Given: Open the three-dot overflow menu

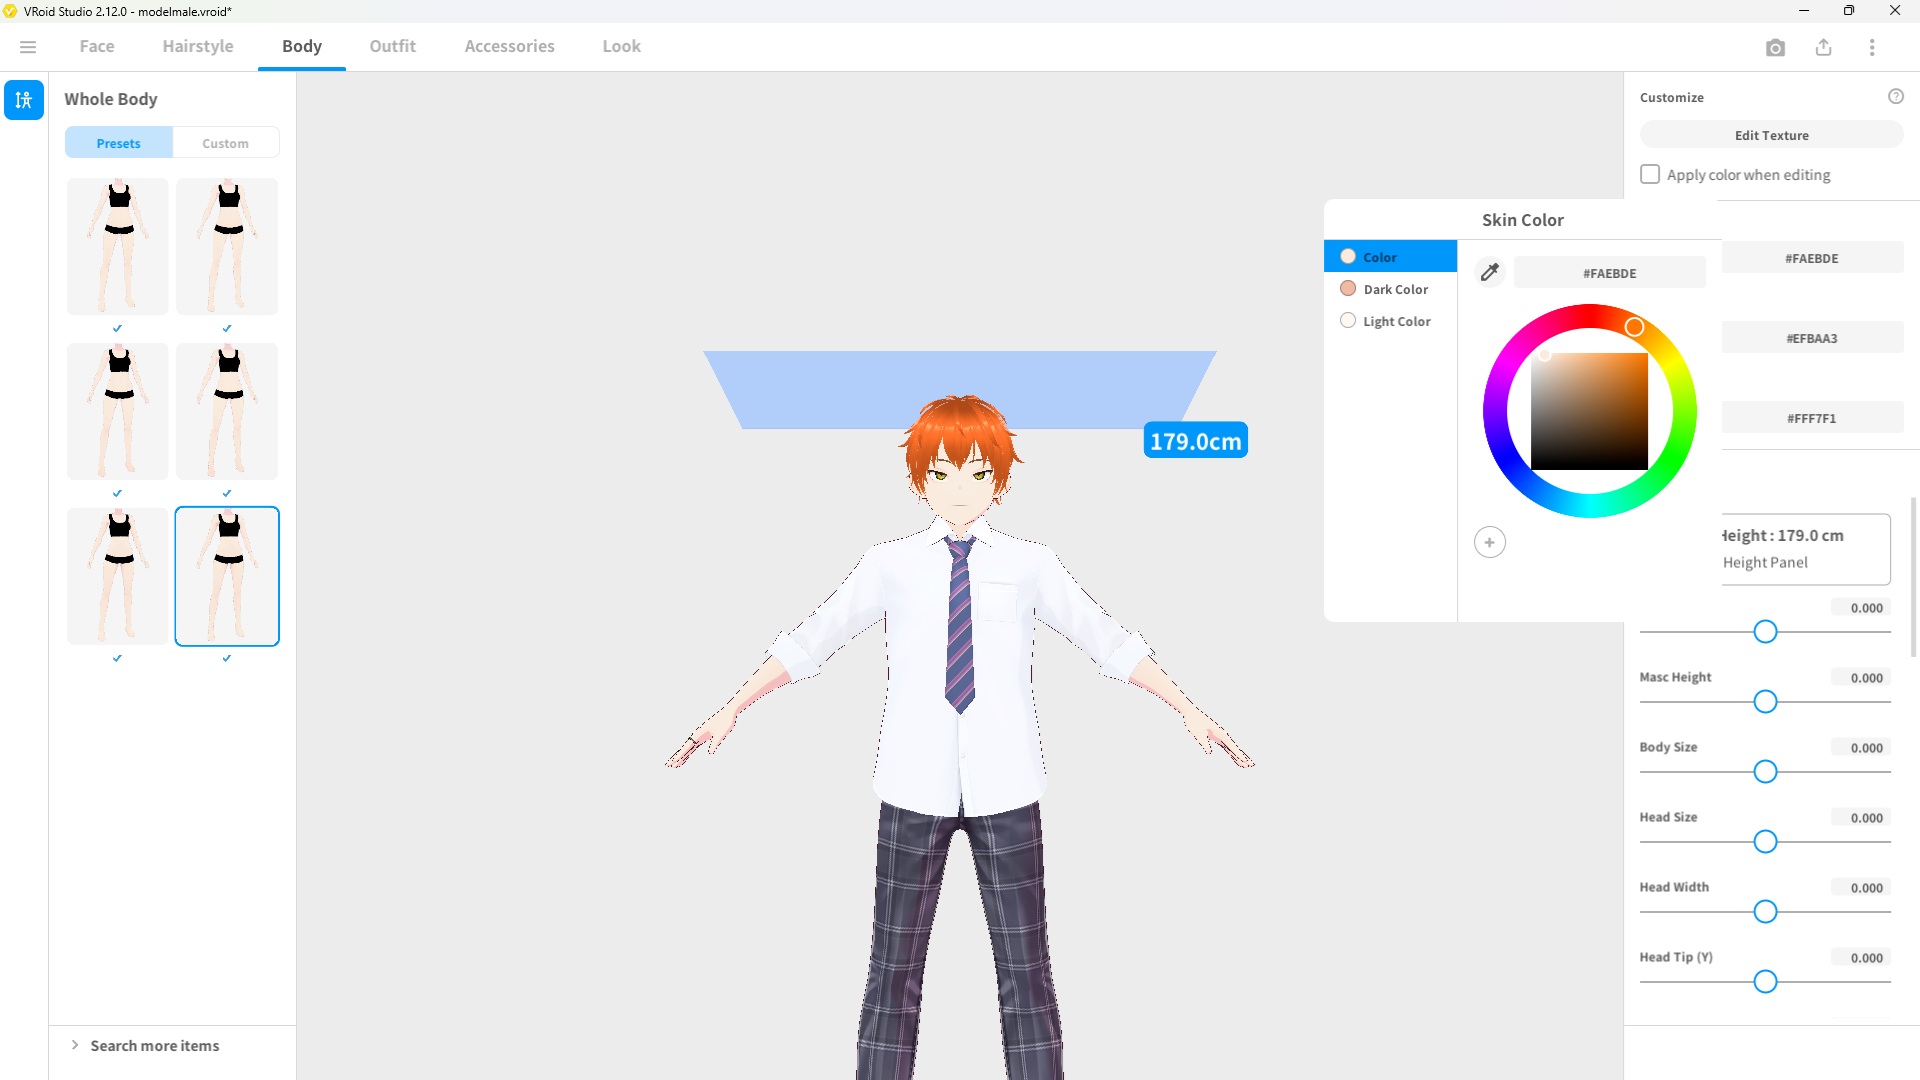Looking at the screenshot, I should click(x=1872, y=47).
